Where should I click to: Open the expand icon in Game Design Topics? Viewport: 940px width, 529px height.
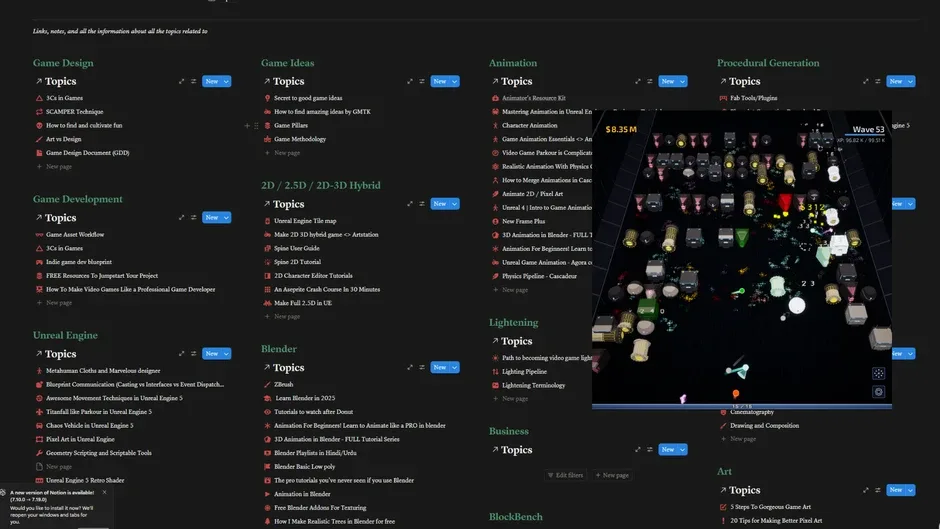pyautogui.click(x=181, y=82)
